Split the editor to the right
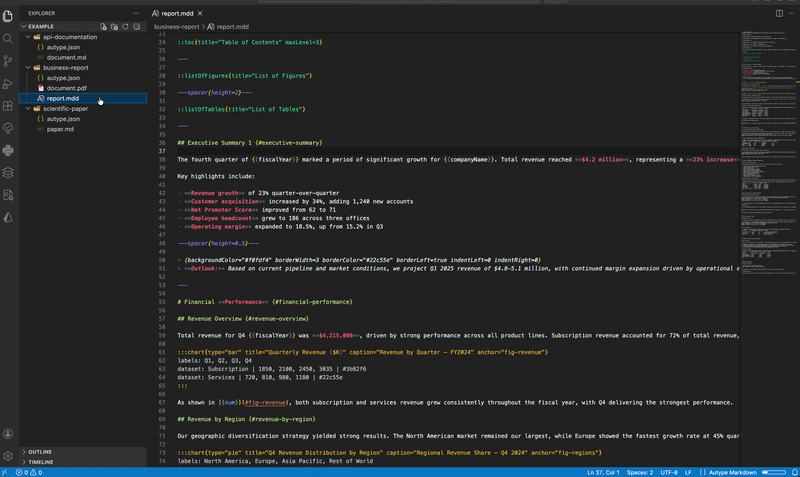This screenshot has width=800, height=477. point(780,13)
